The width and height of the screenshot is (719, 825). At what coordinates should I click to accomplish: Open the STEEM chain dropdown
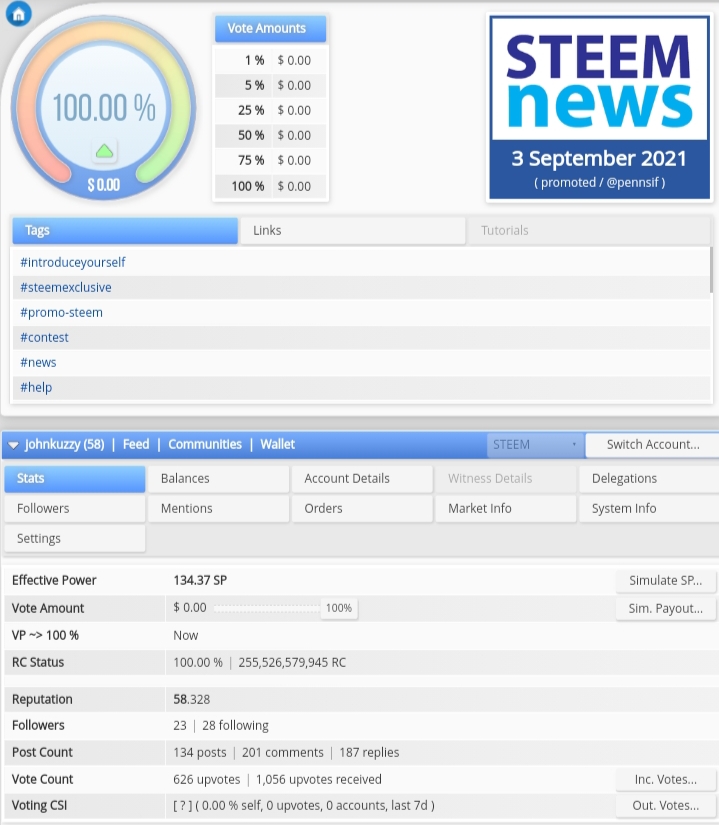pyautogui.click(x=535, y=445)
